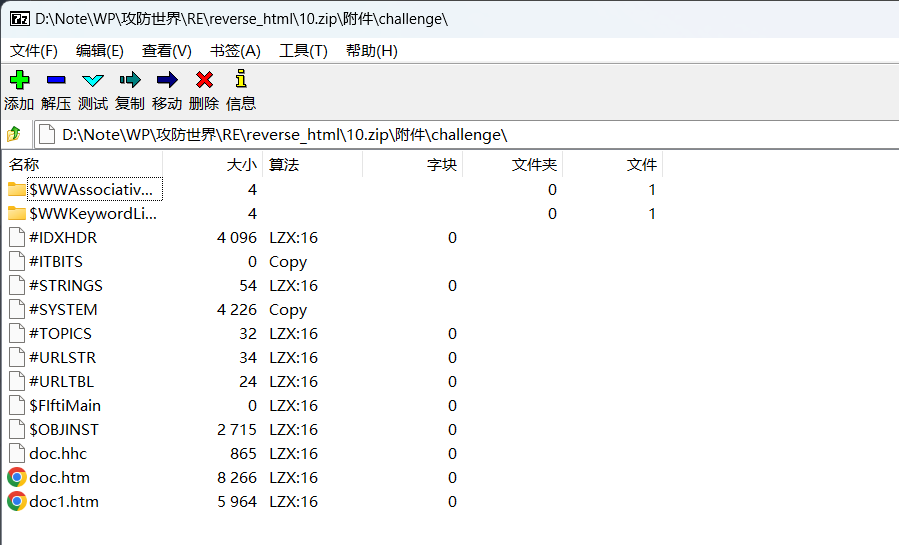899x545 pixels.
Task: Click the Info (信息) yellow i icon
Action: [241, 79]
